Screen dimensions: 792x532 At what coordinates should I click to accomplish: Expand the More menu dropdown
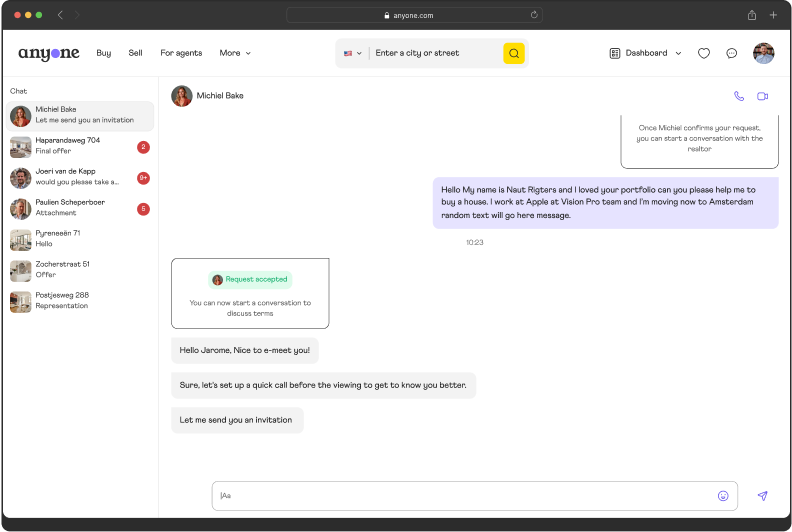(x=235, y=53)
